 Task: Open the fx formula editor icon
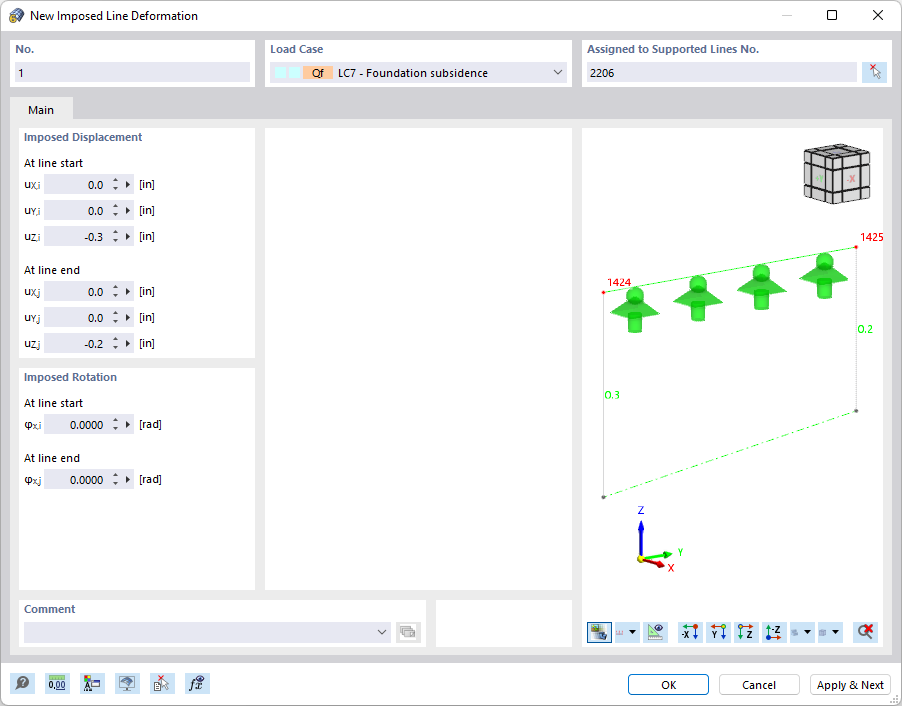[x=197, y=683]
